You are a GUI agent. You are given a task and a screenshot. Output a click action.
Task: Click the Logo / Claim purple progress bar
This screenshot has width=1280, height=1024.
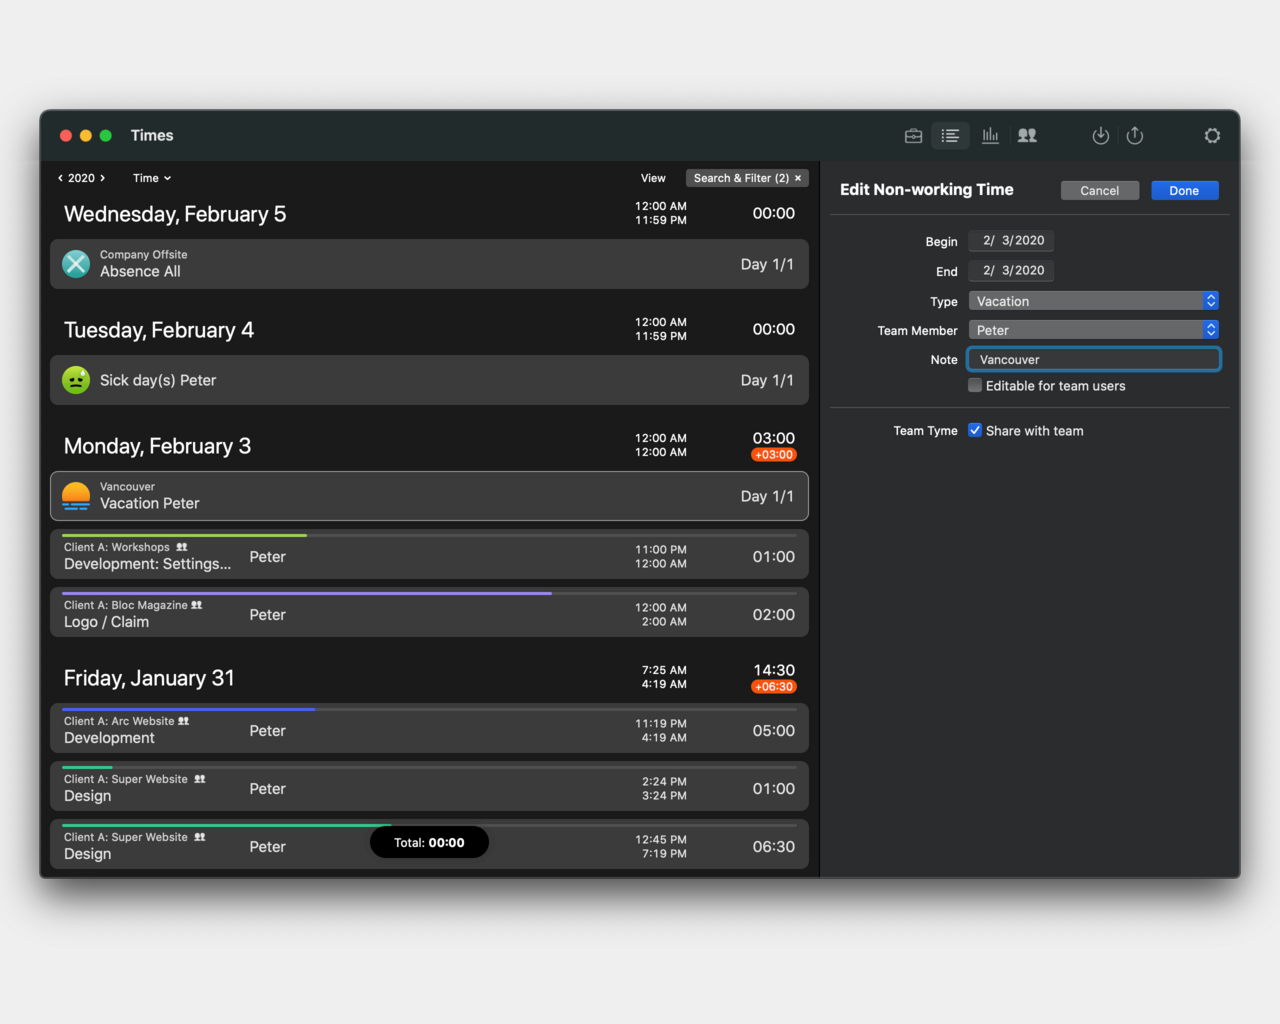point(306,594)
